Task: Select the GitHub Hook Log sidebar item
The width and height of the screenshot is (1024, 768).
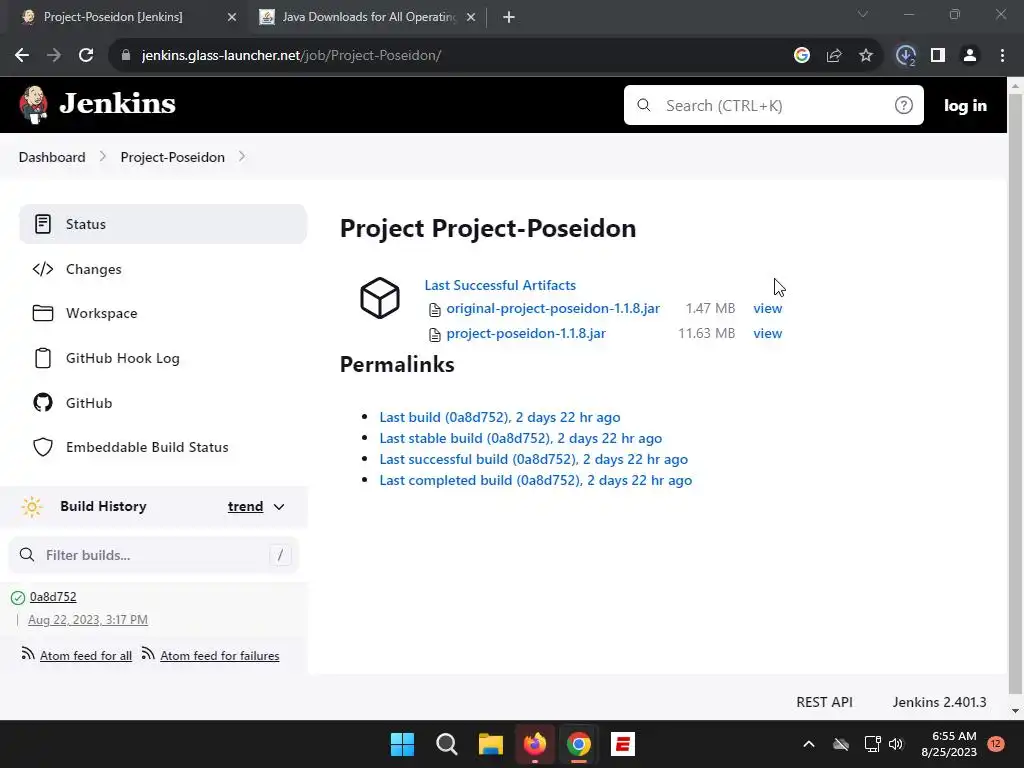Action: pos(163,358)
